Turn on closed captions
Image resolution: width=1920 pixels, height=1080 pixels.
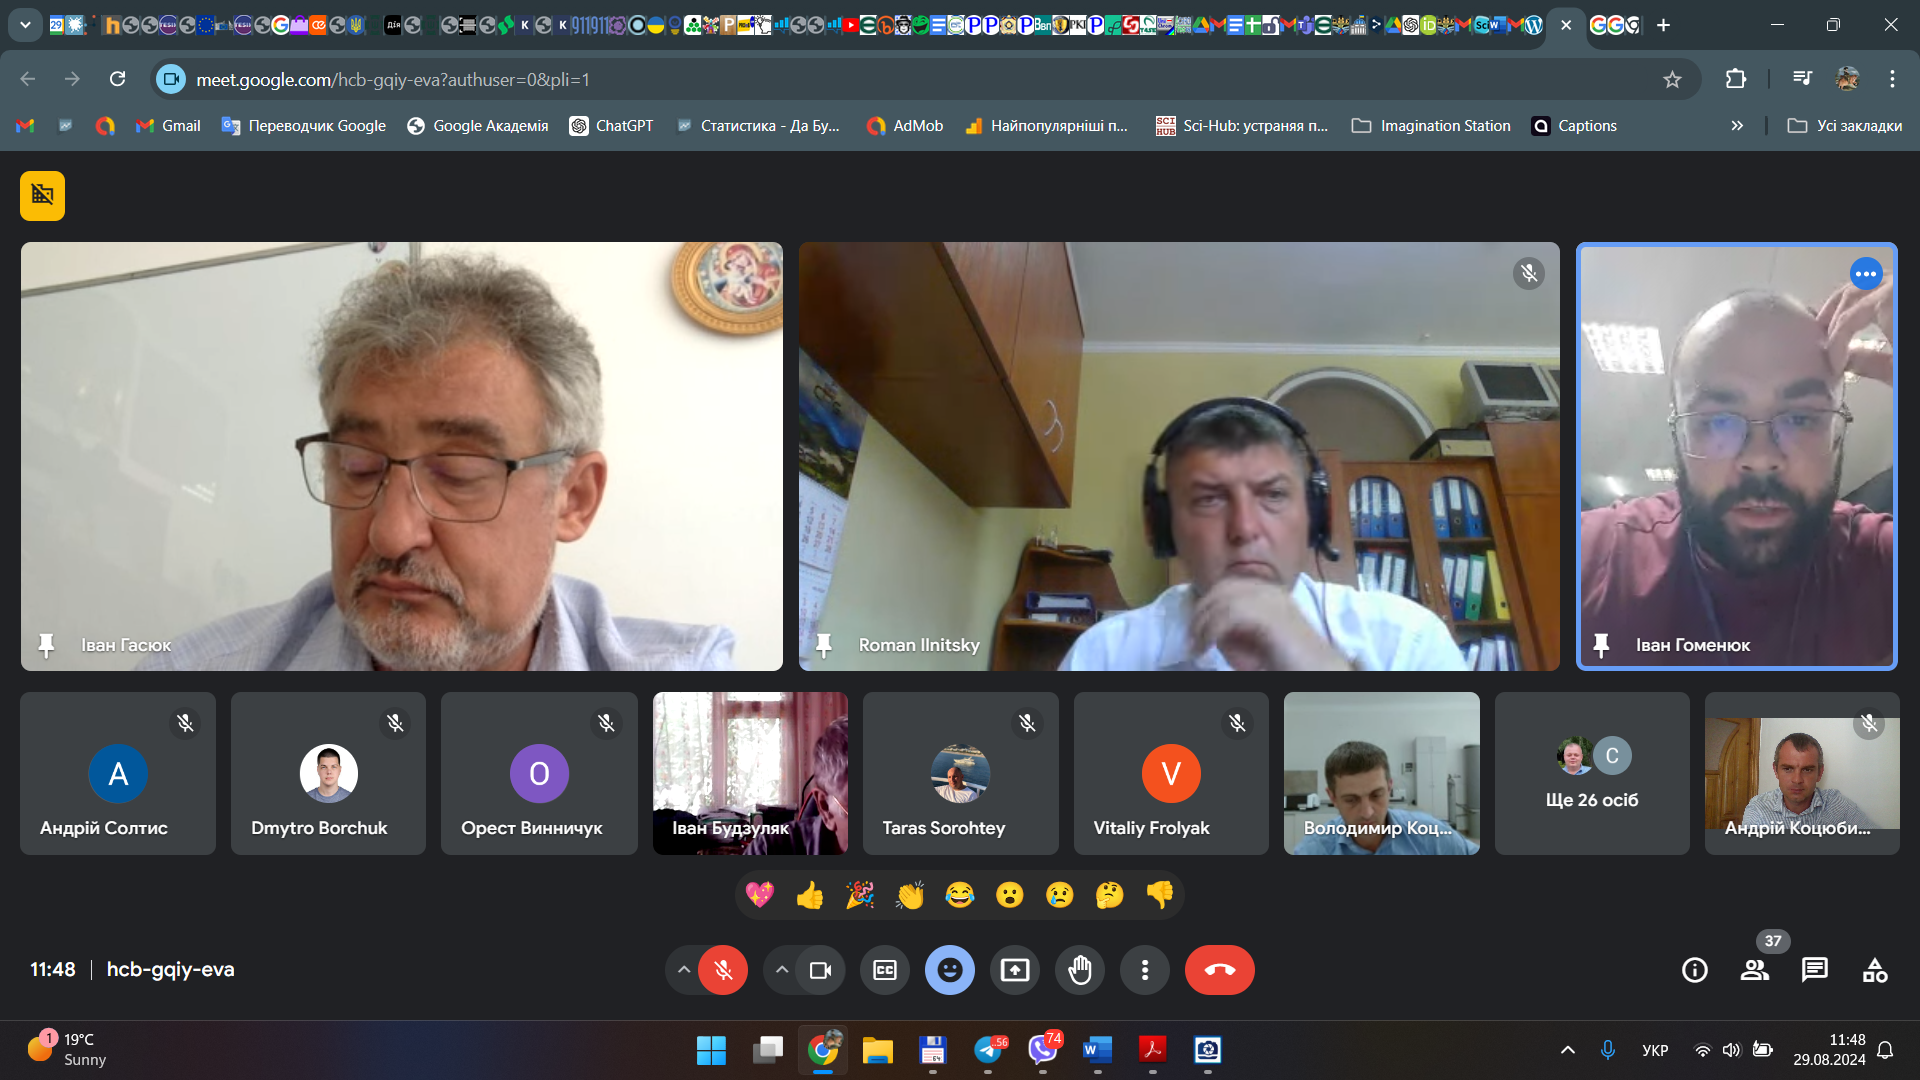coord(885,970)
